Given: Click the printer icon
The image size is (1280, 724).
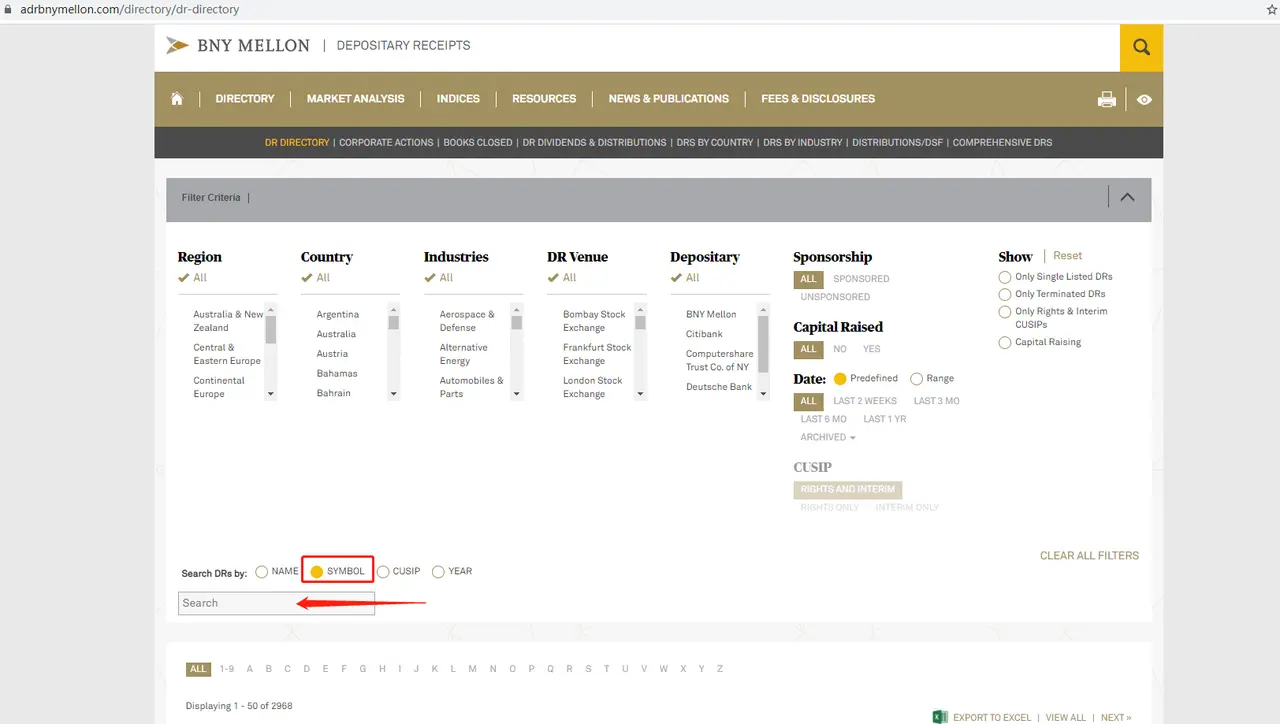Looking at the screenshot, I should [x=1106, y=99].
